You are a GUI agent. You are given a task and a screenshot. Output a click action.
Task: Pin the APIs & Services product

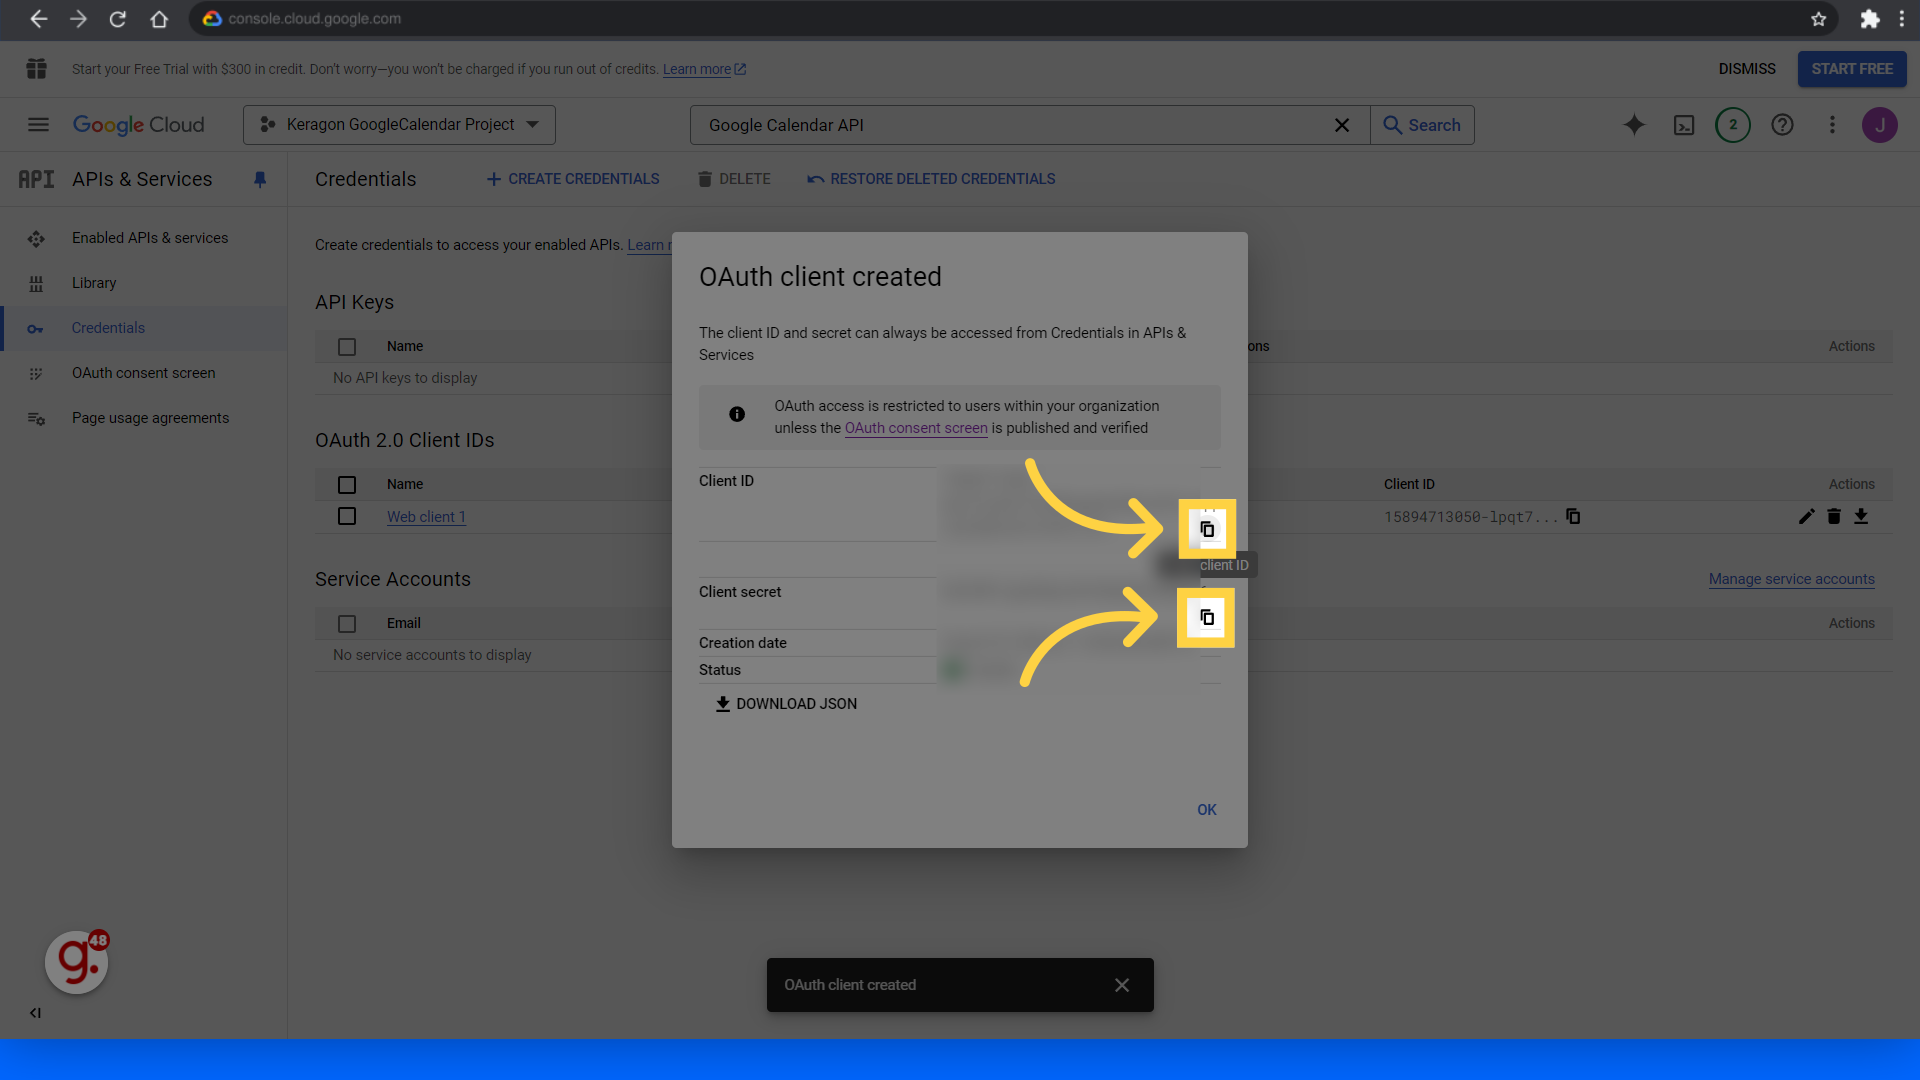(x=260, y=179)
